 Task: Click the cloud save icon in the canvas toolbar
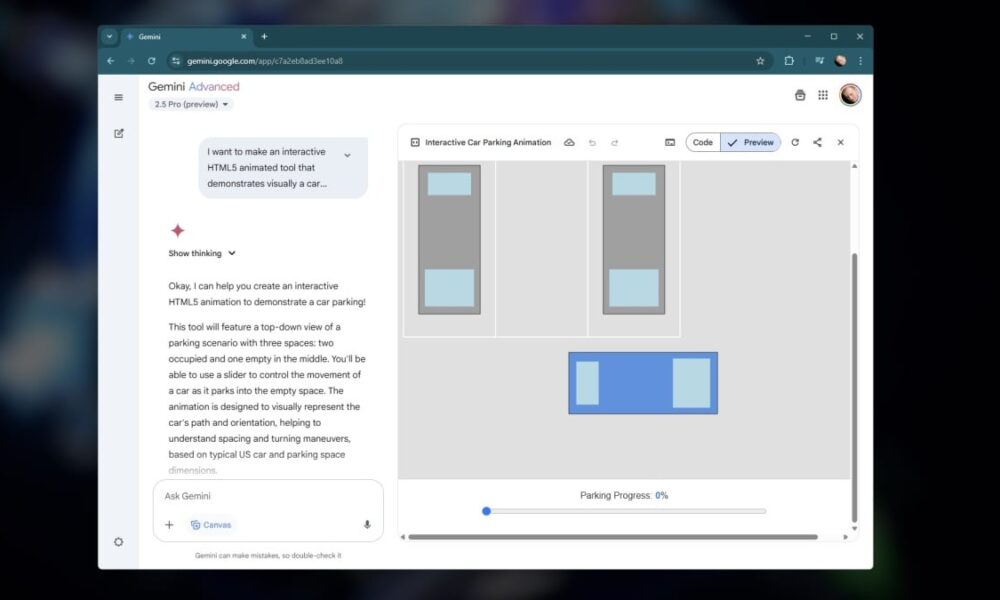click(570, 142)
